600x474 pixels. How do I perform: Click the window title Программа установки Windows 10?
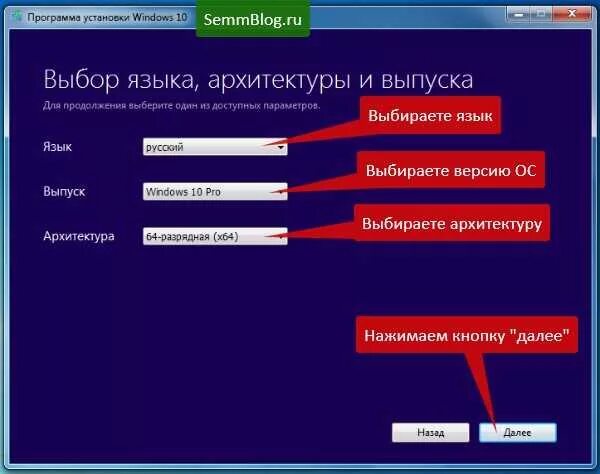click(x=107, y=18)
